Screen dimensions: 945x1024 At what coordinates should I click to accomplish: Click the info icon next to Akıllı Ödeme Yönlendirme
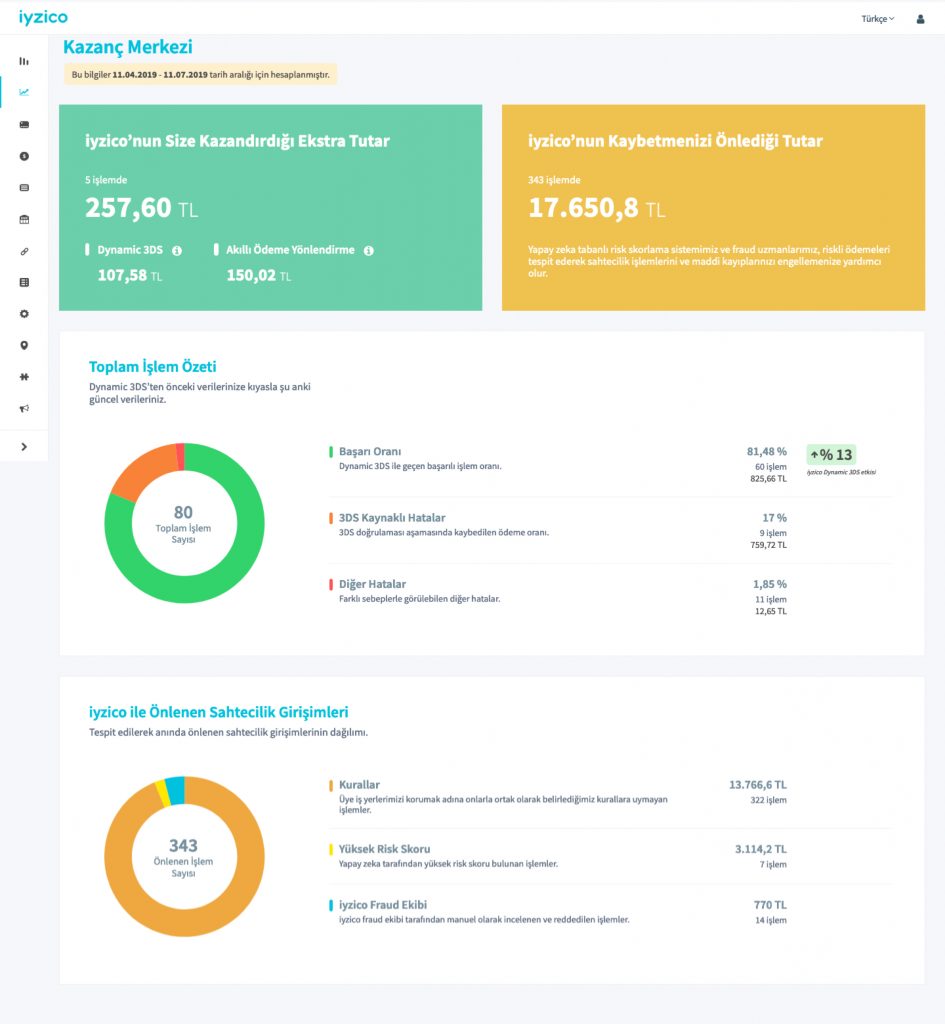pyautogui.click(x=368, y=250)
